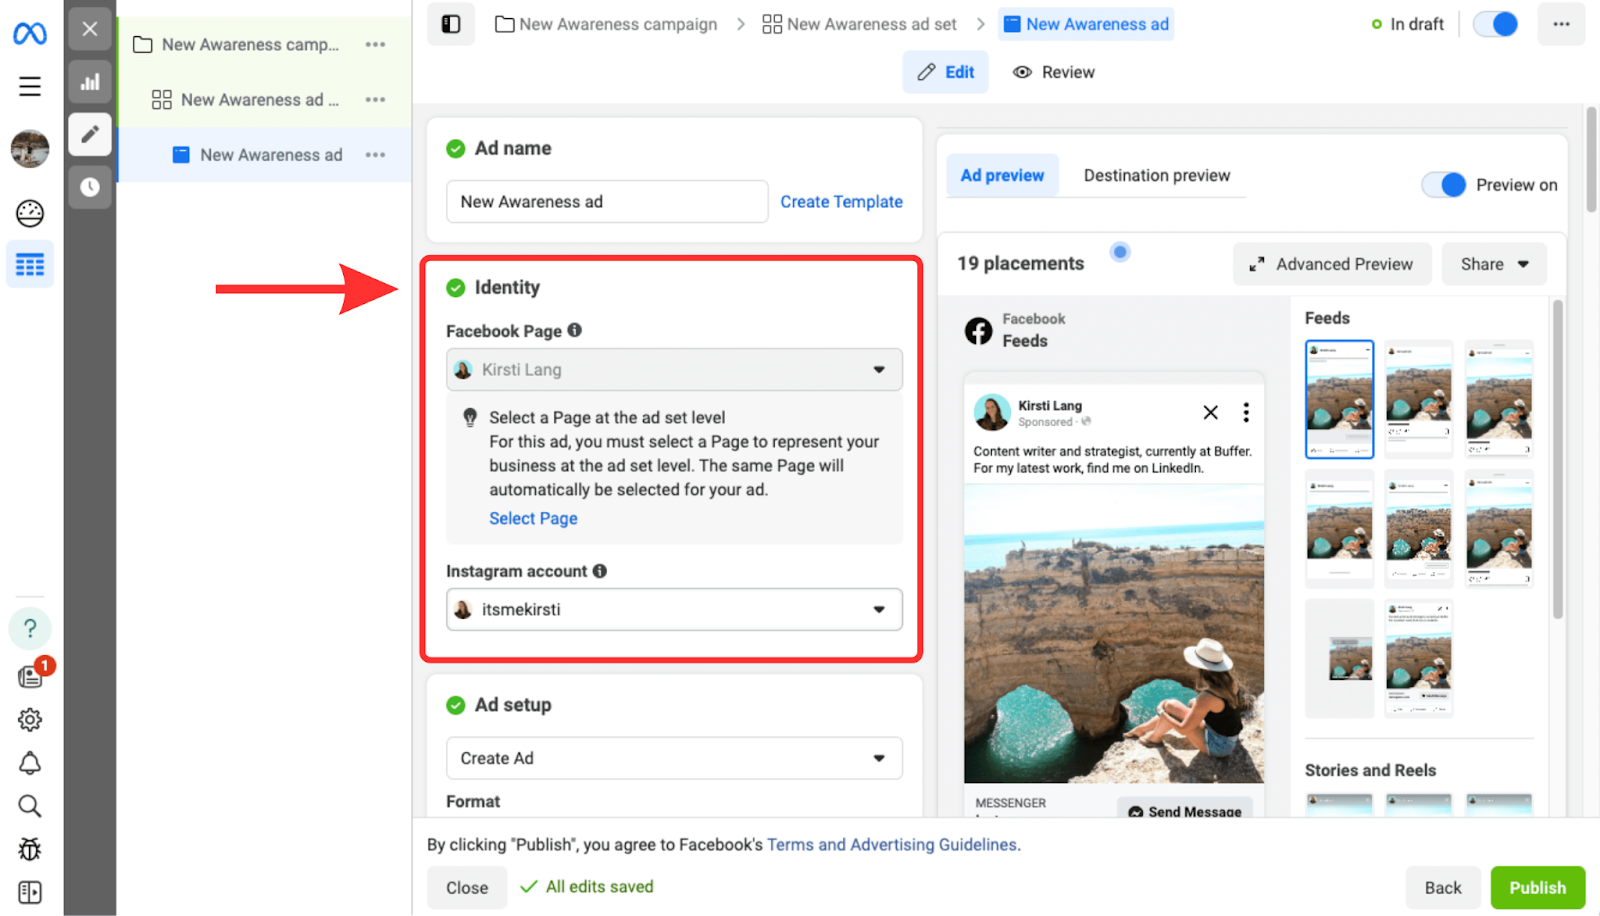
Task: Open settings gear in left sidebar
Action: 30,720
